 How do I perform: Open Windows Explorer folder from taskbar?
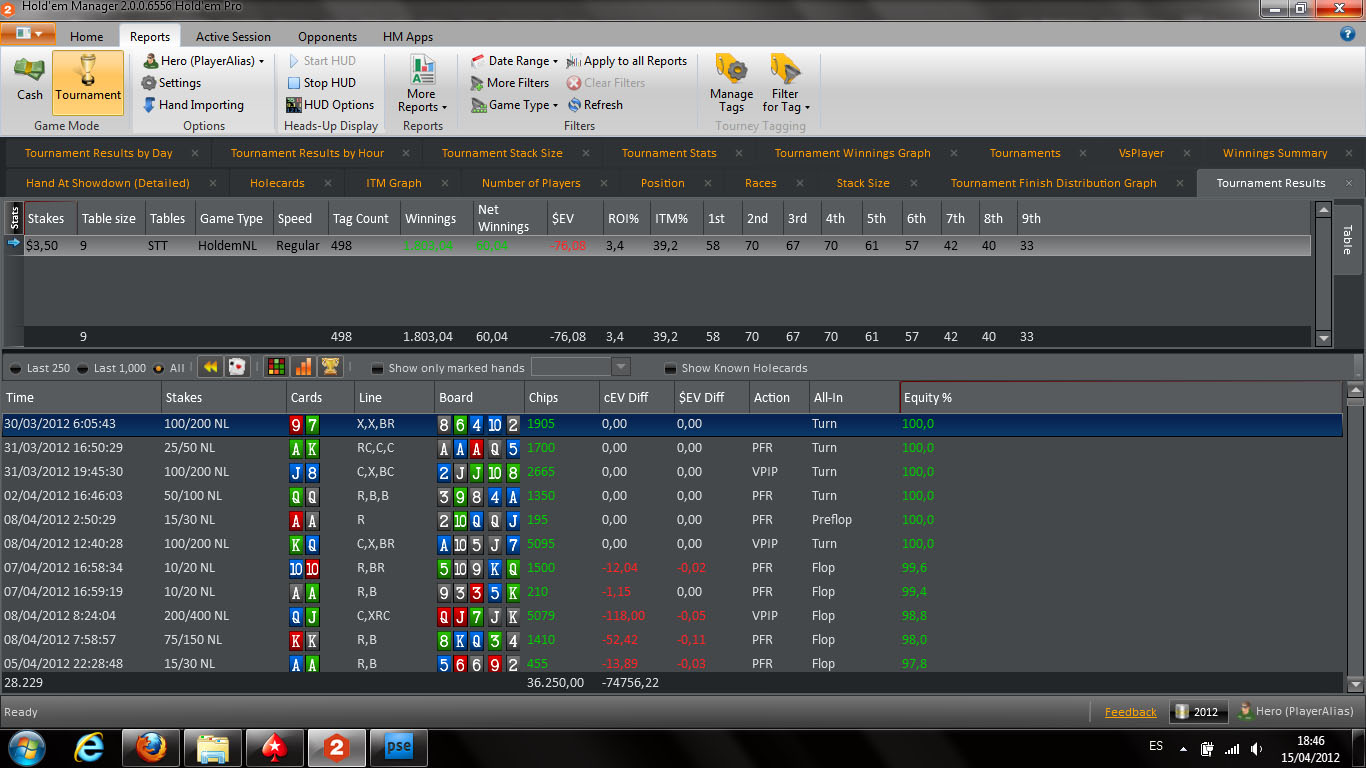[x=213, y=747]
